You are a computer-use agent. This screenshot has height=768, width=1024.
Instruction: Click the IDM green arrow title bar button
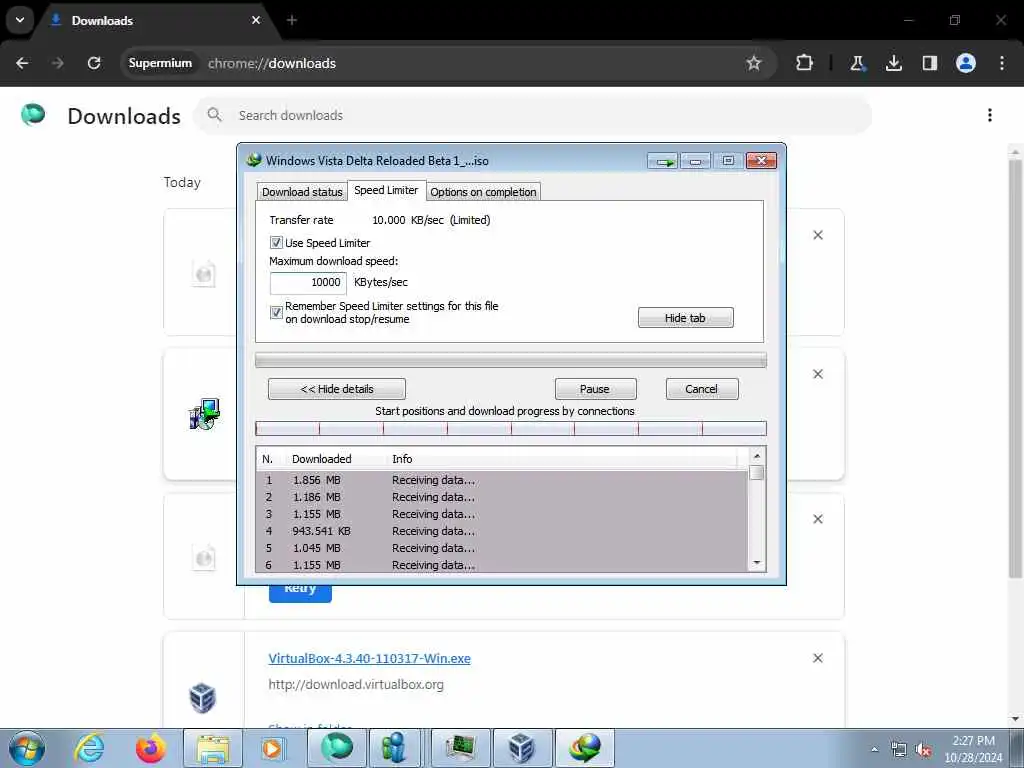(663, 161)
